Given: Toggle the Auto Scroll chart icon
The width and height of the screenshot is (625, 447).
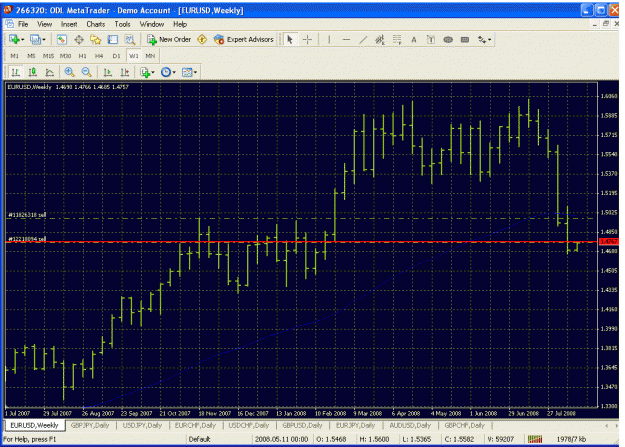Looking at the screenshot, I should tap(108, 72).
